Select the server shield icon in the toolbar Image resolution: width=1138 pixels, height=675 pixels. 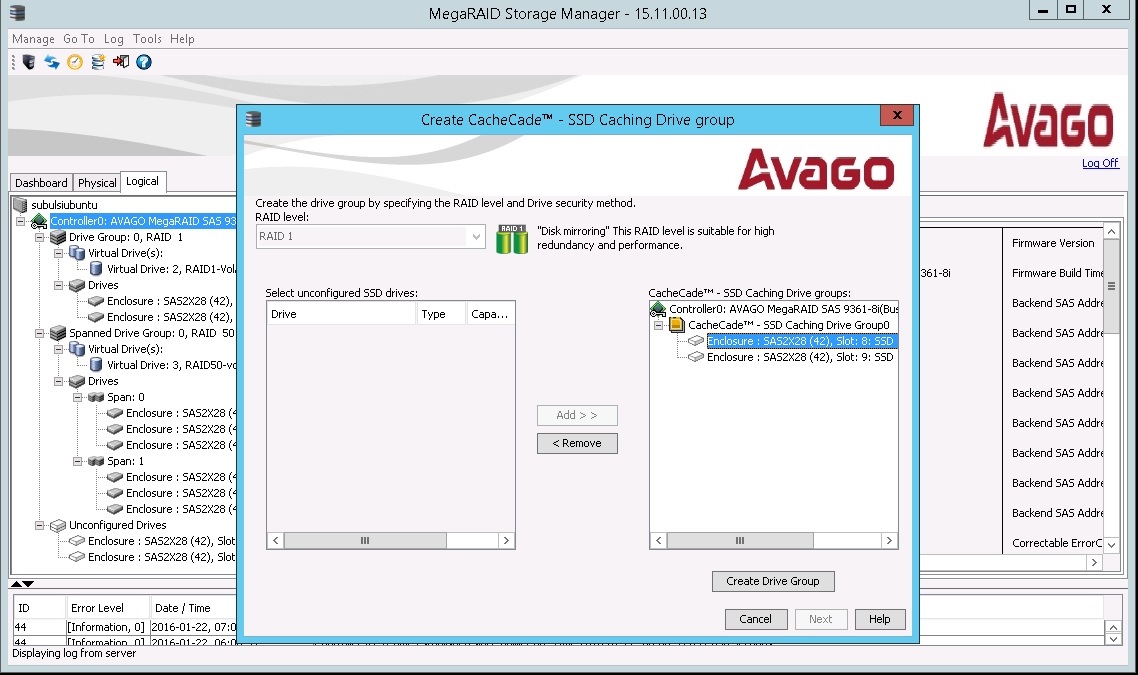tap(28, 62)
